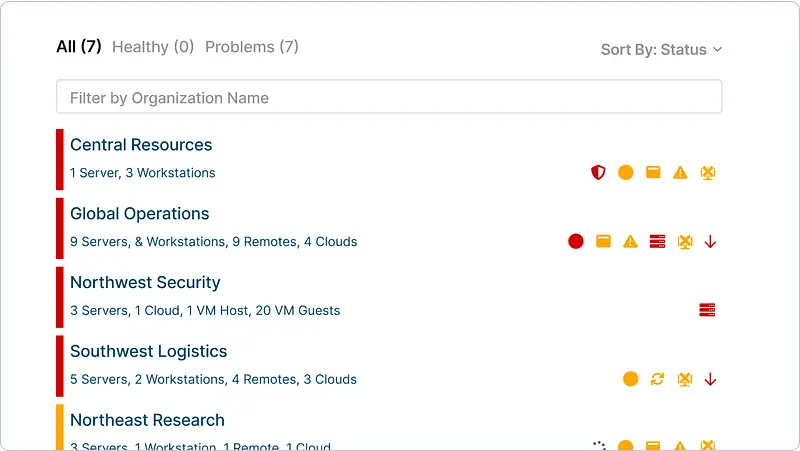
Task: Switch to the Problems (7) tab
Action: [x=252, y=47]
